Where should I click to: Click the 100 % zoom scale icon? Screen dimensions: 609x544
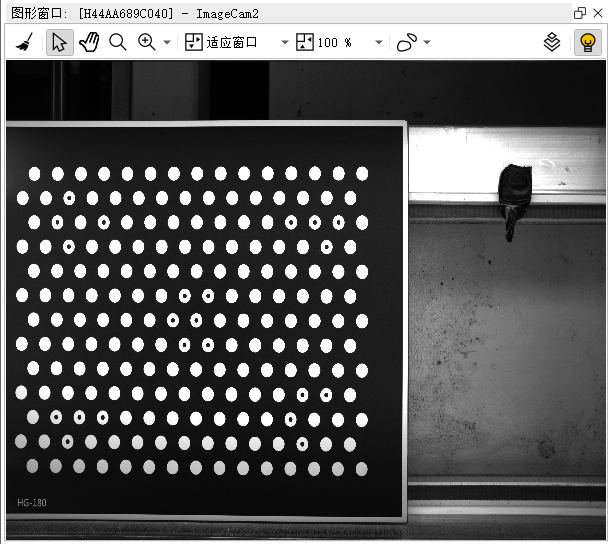[305, 42]
